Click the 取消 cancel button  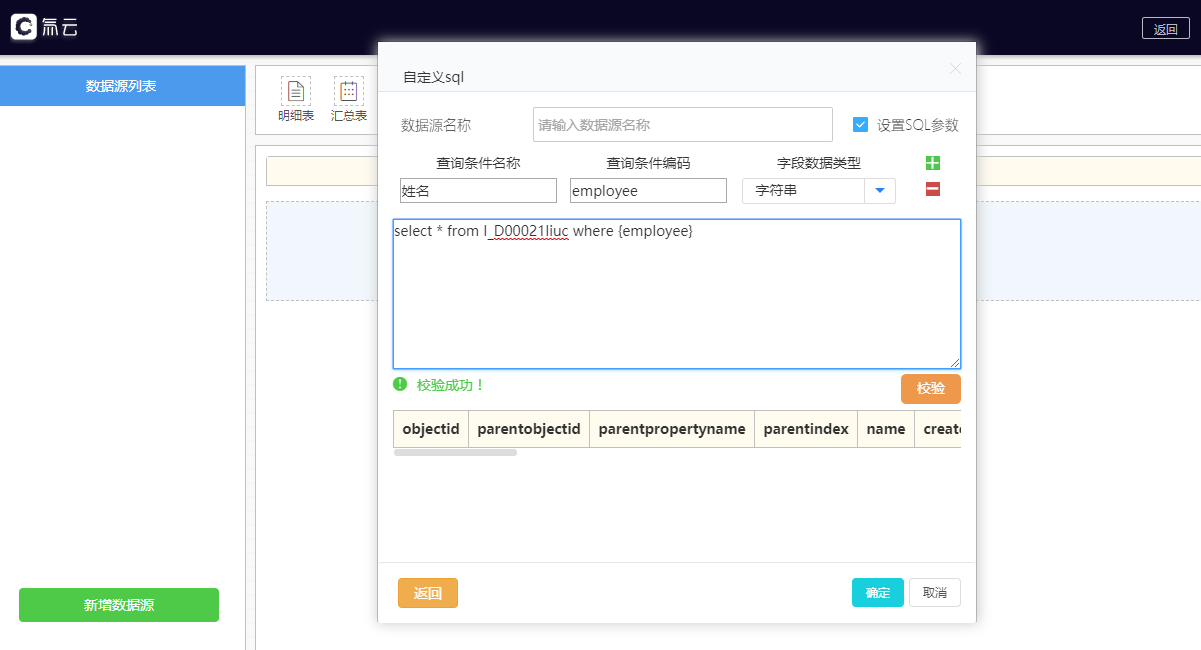(934, 593)
